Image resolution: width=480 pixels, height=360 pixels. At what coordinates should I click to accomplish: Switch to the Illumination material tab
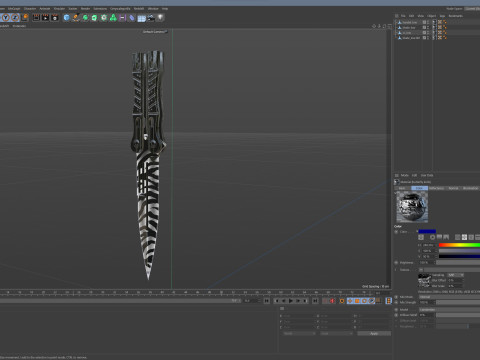pyautogui.click(x=471, y=188)
